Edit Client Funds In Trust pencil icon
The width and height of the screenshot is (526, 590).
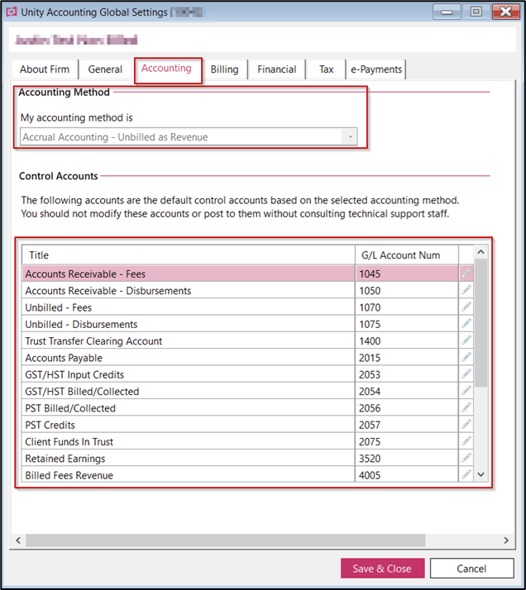[466, 441]
